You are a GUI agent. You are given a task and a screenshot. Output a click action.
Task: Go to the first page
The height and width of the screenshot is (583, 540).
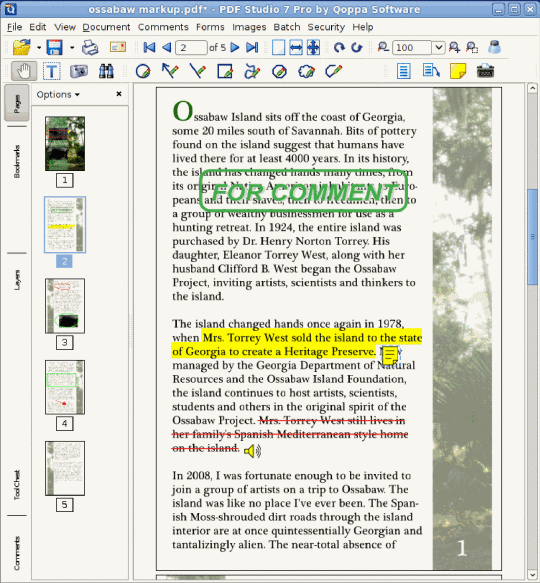pos(150,47)
